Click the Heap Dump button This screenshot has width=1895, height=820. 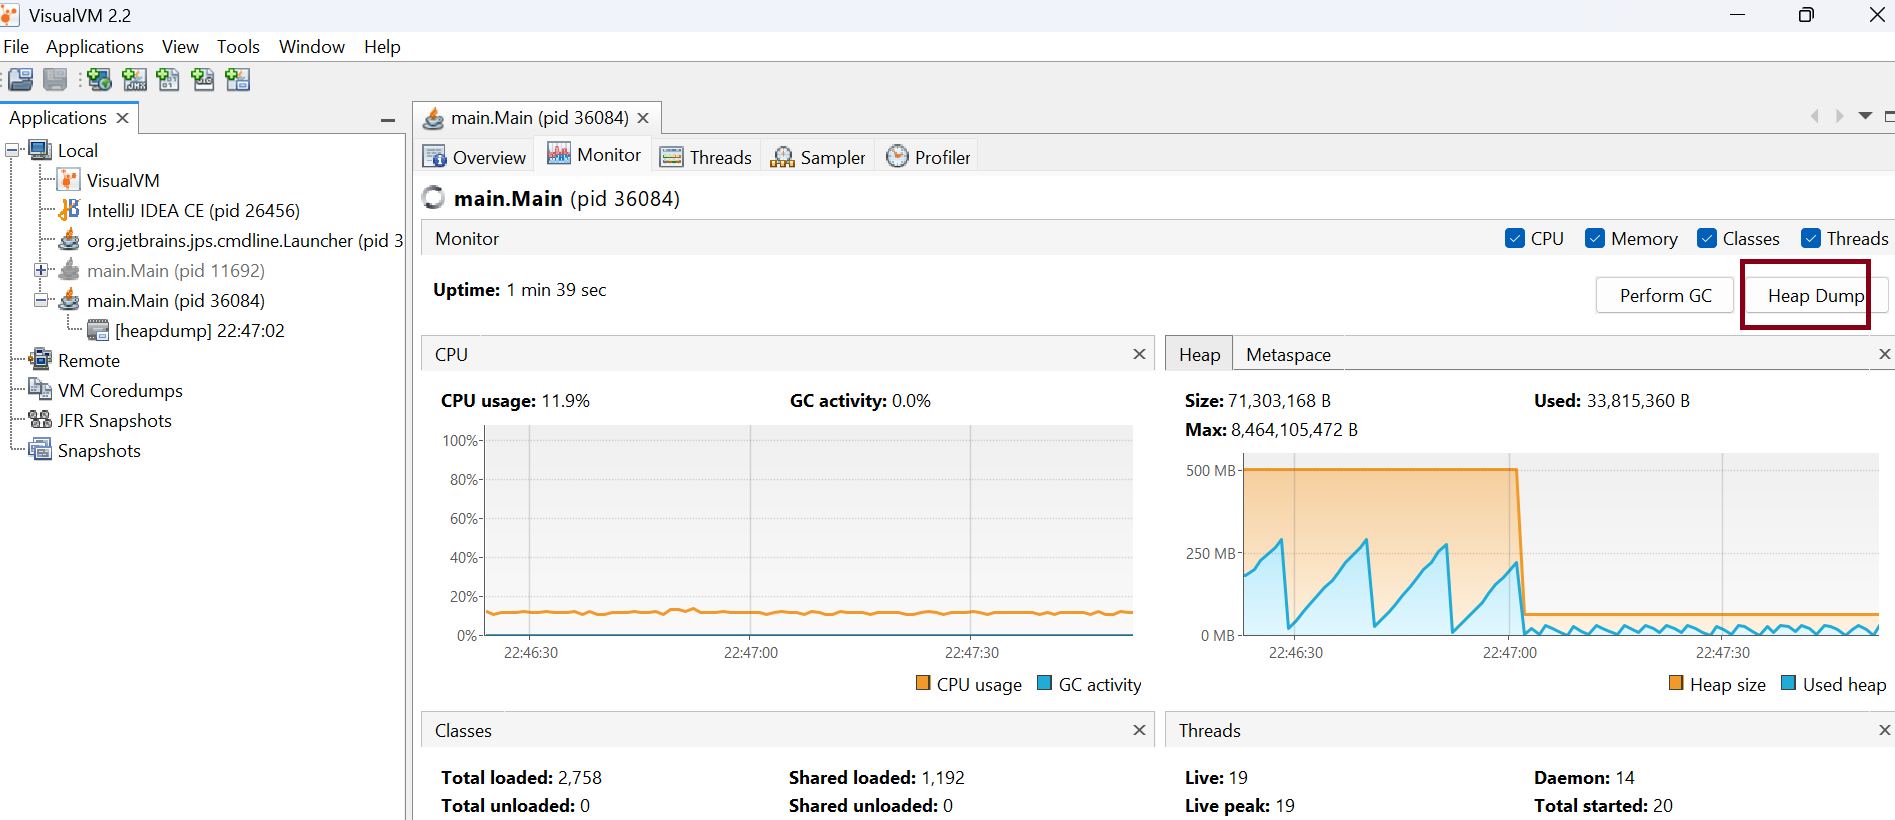(1816, 296)
